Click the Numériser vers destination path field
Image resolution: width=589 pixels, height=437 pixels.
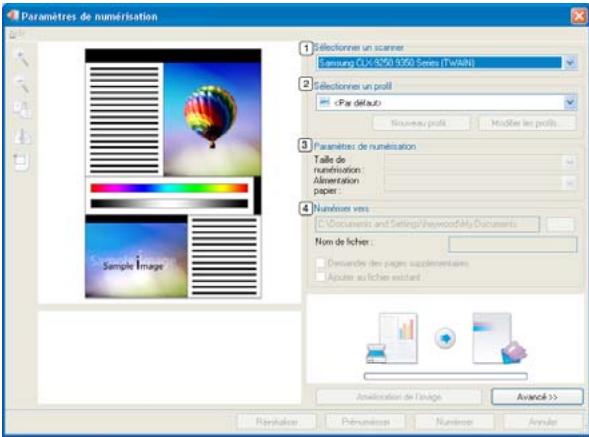click(427, 224)
